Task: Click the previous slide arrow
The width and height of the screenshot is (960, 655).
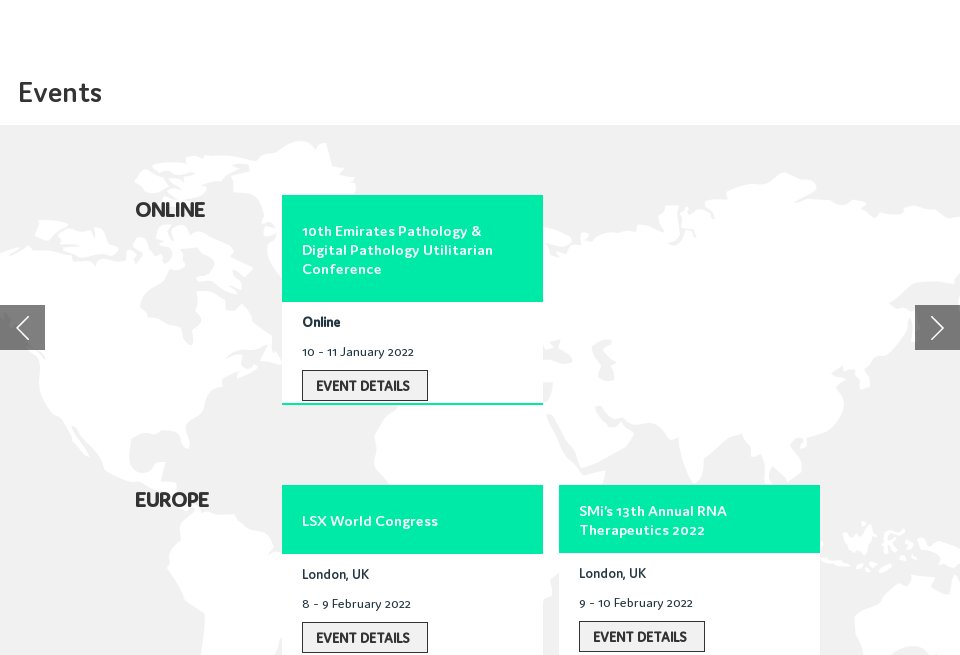Action: [x=22, y=327]
